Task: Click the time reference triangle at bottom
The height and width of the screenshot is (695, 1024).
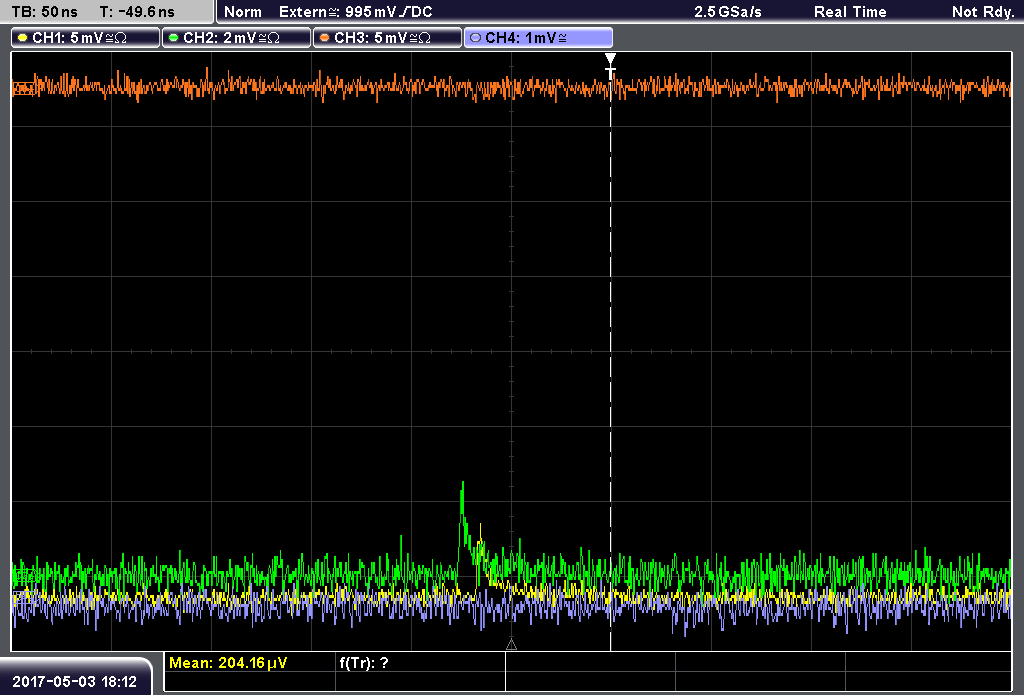Action: (x=511, y=645)
